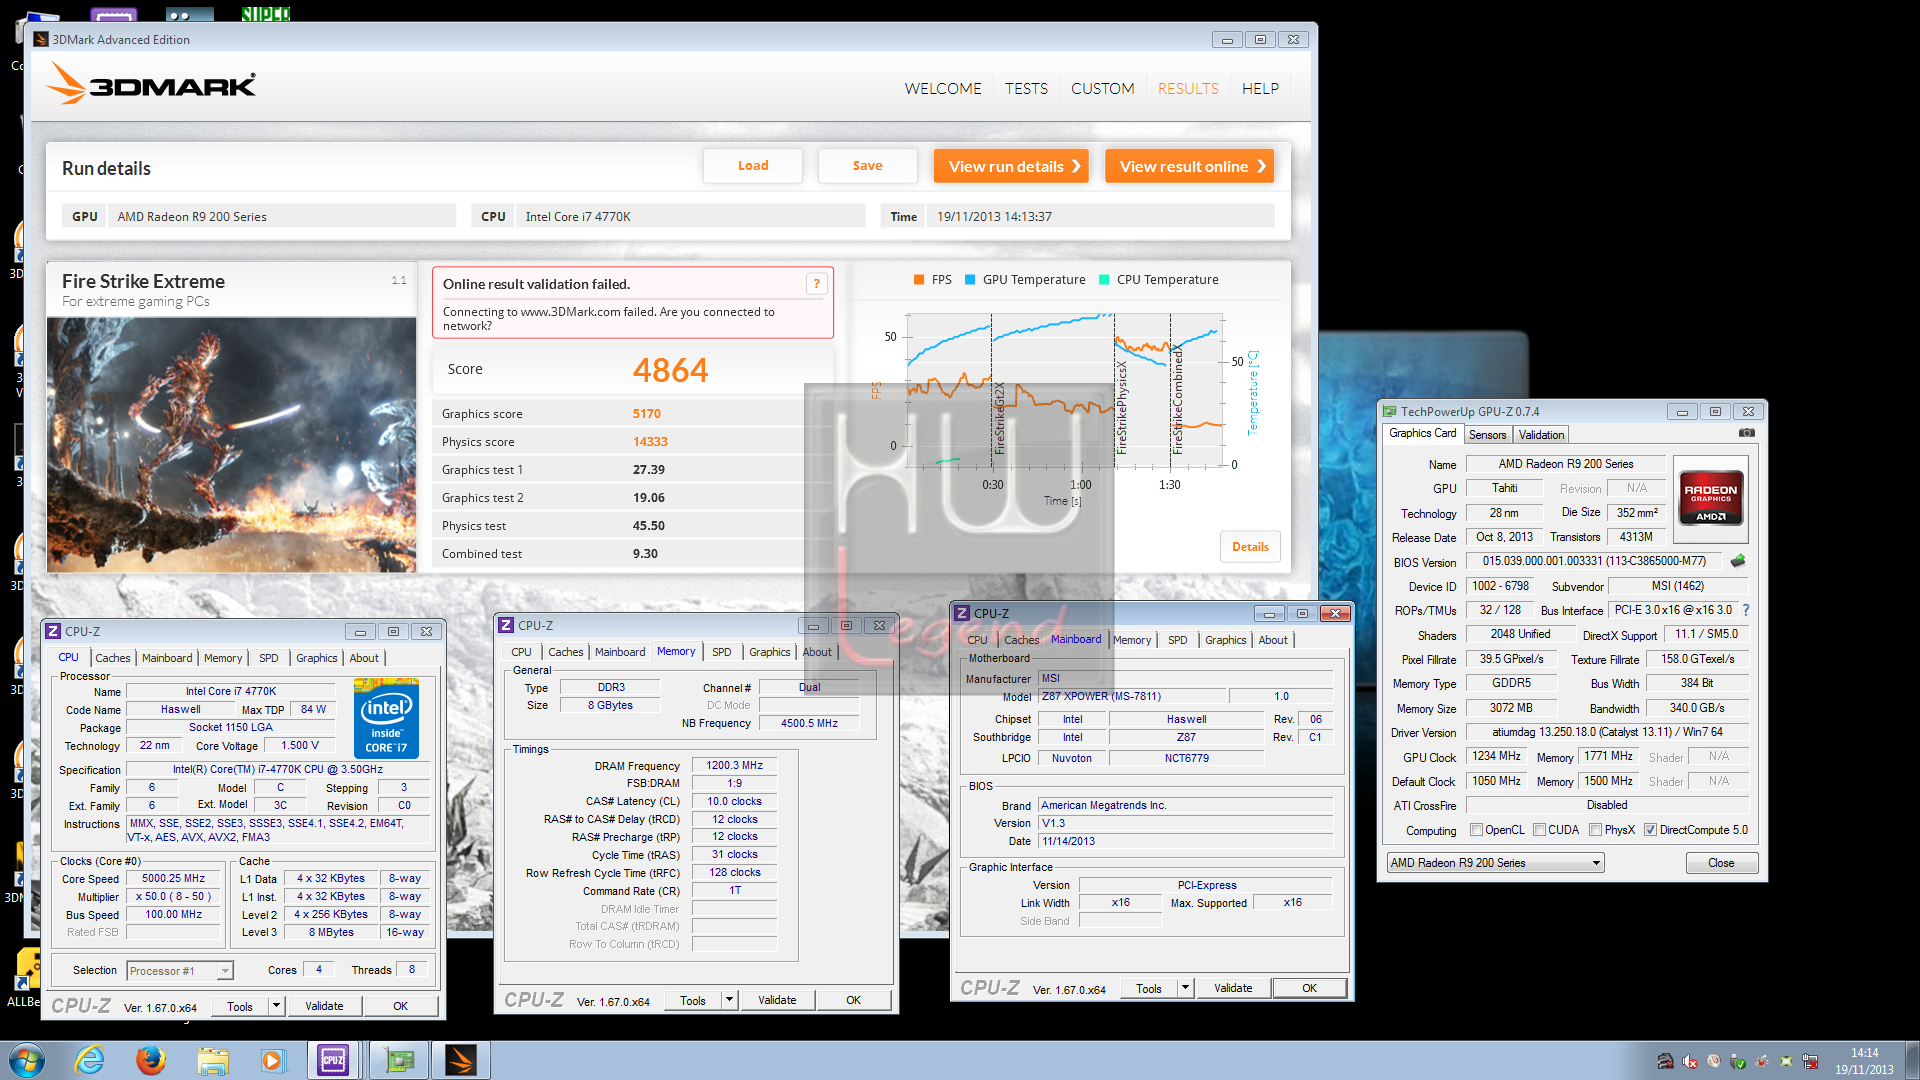Click the GPU-Z title bar icon
This screenshot has width=1920, height=1080.
[x=1389, y=411]
